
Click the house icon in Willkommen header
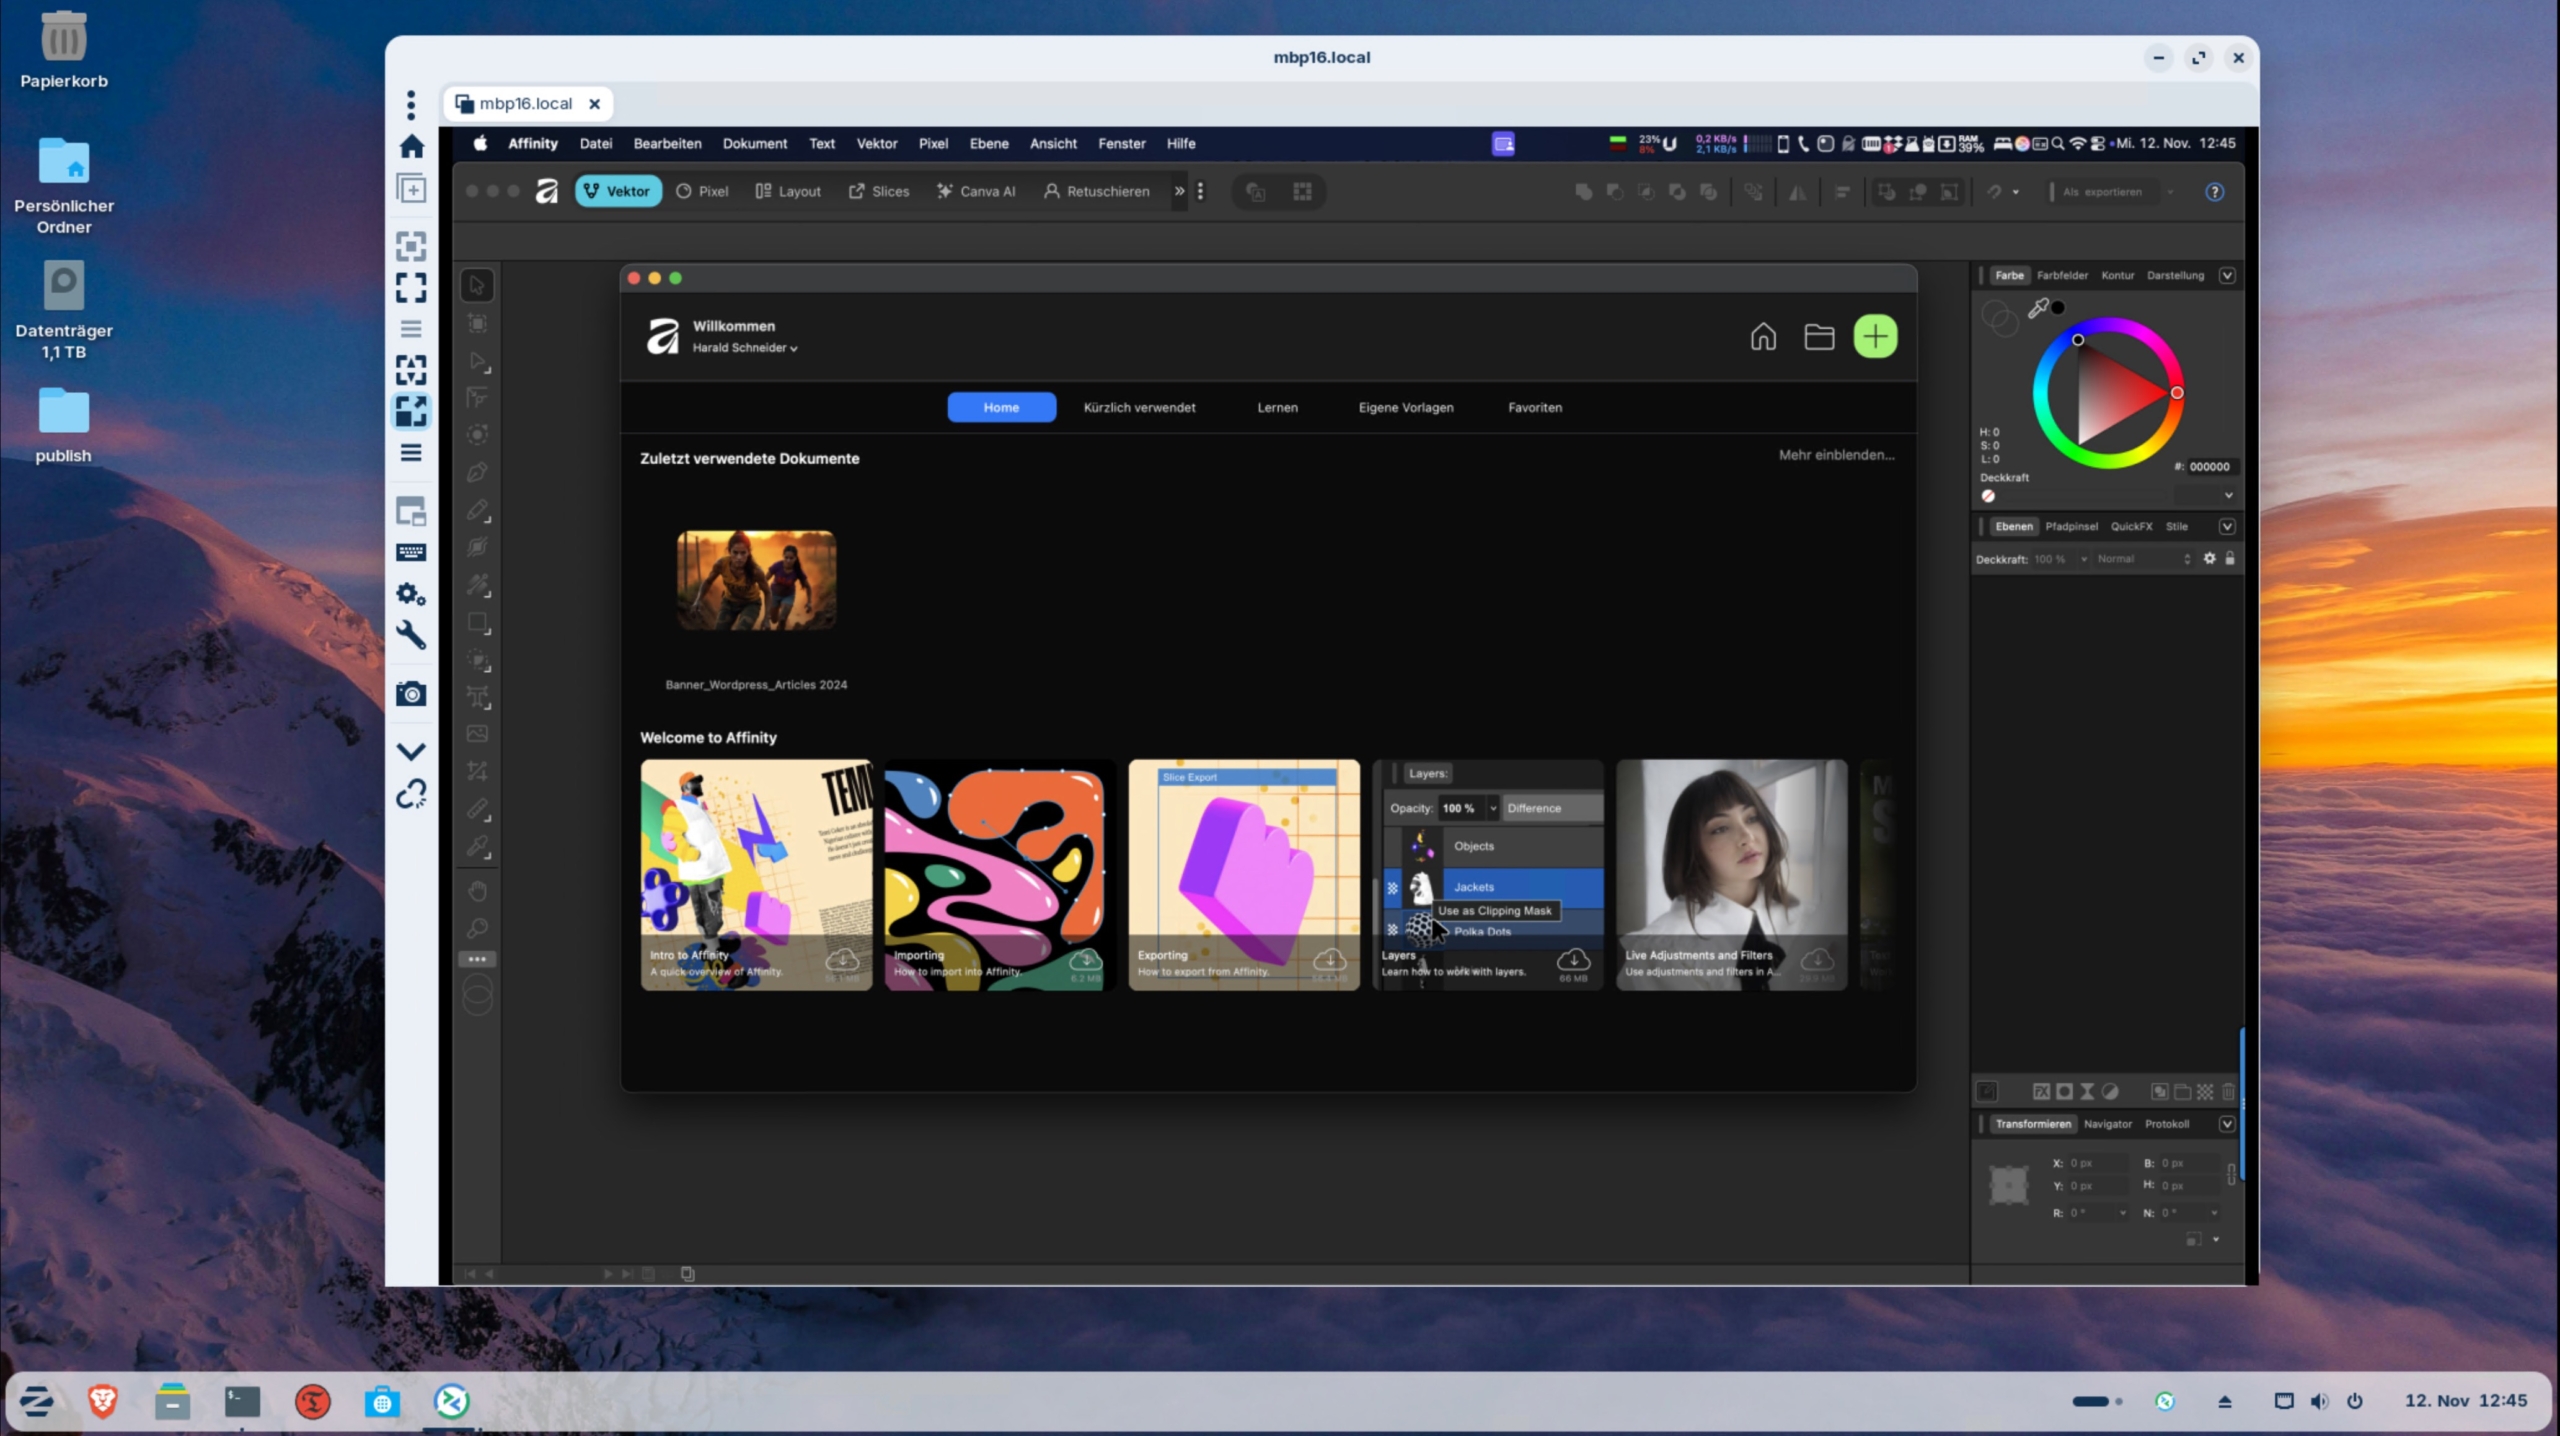(x=1763, y=336)
